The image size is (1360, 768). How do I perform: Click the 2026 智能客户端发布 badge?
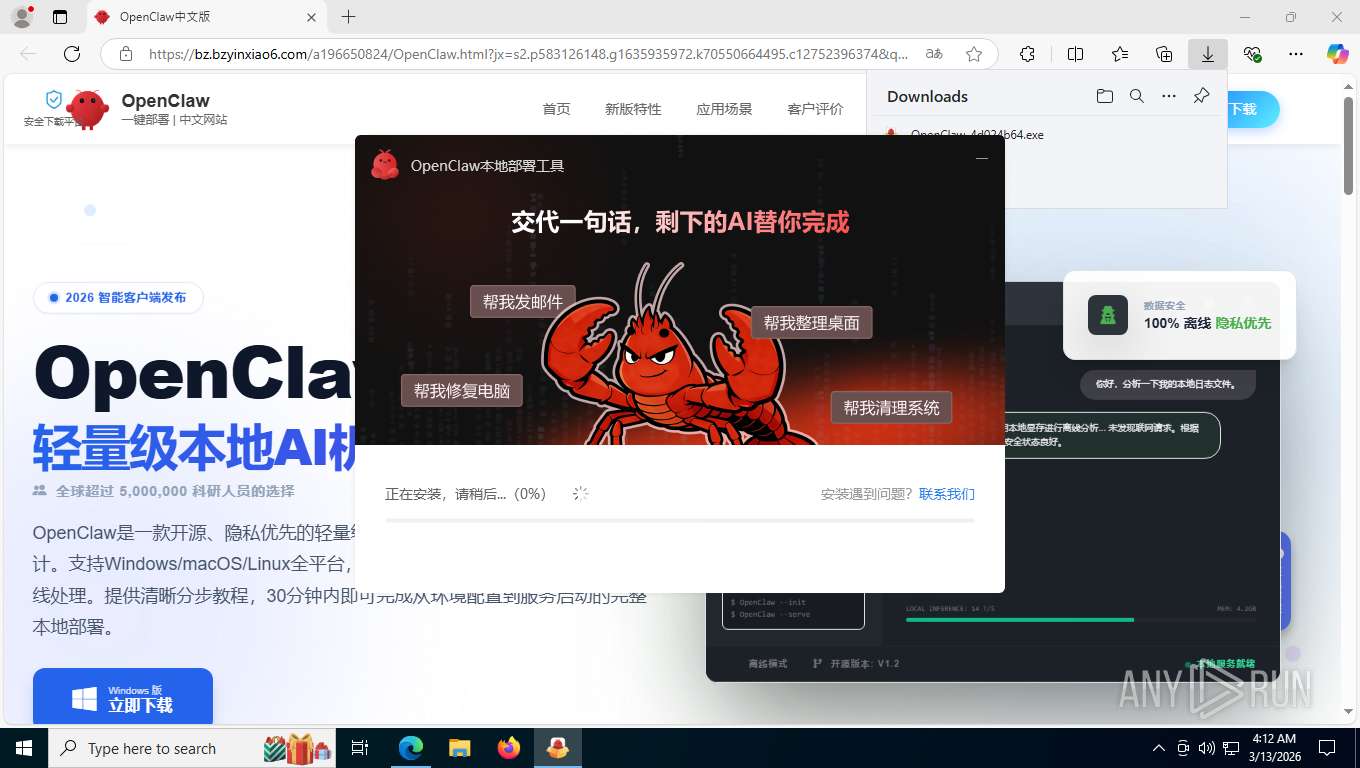(118, 298)
